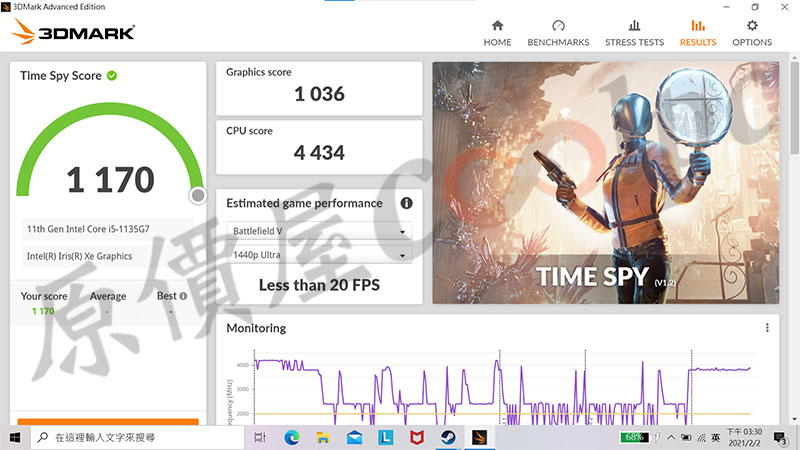Image resolution: width=800 pixels, height=450 pixels.
Task: Open Task View from the taskbar
Action: point(260,437)
